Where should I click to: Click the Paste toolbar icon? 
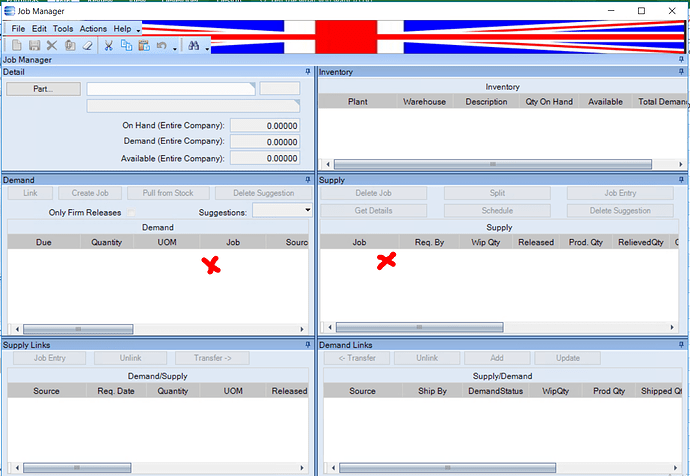(144, 45)
